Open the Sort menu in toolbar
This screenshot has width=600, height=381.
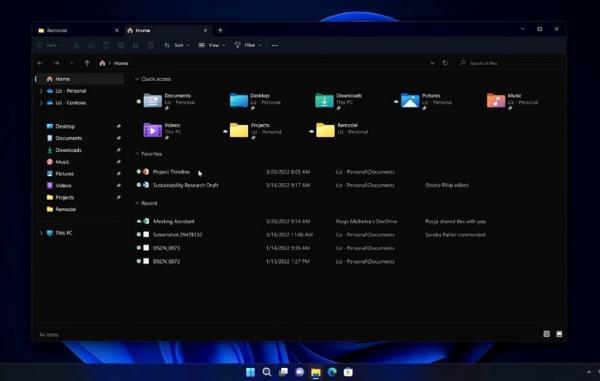click(x=177, y=45)
